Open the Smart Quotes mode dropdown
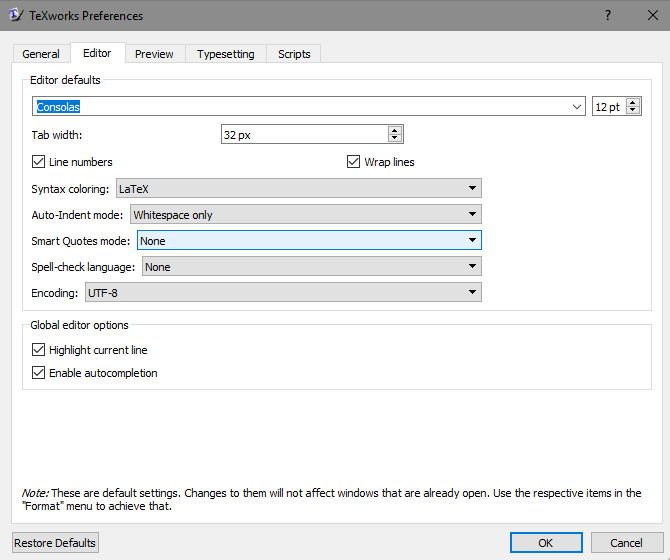Viewport: 670px width, 560px height. tap(309, 240)
